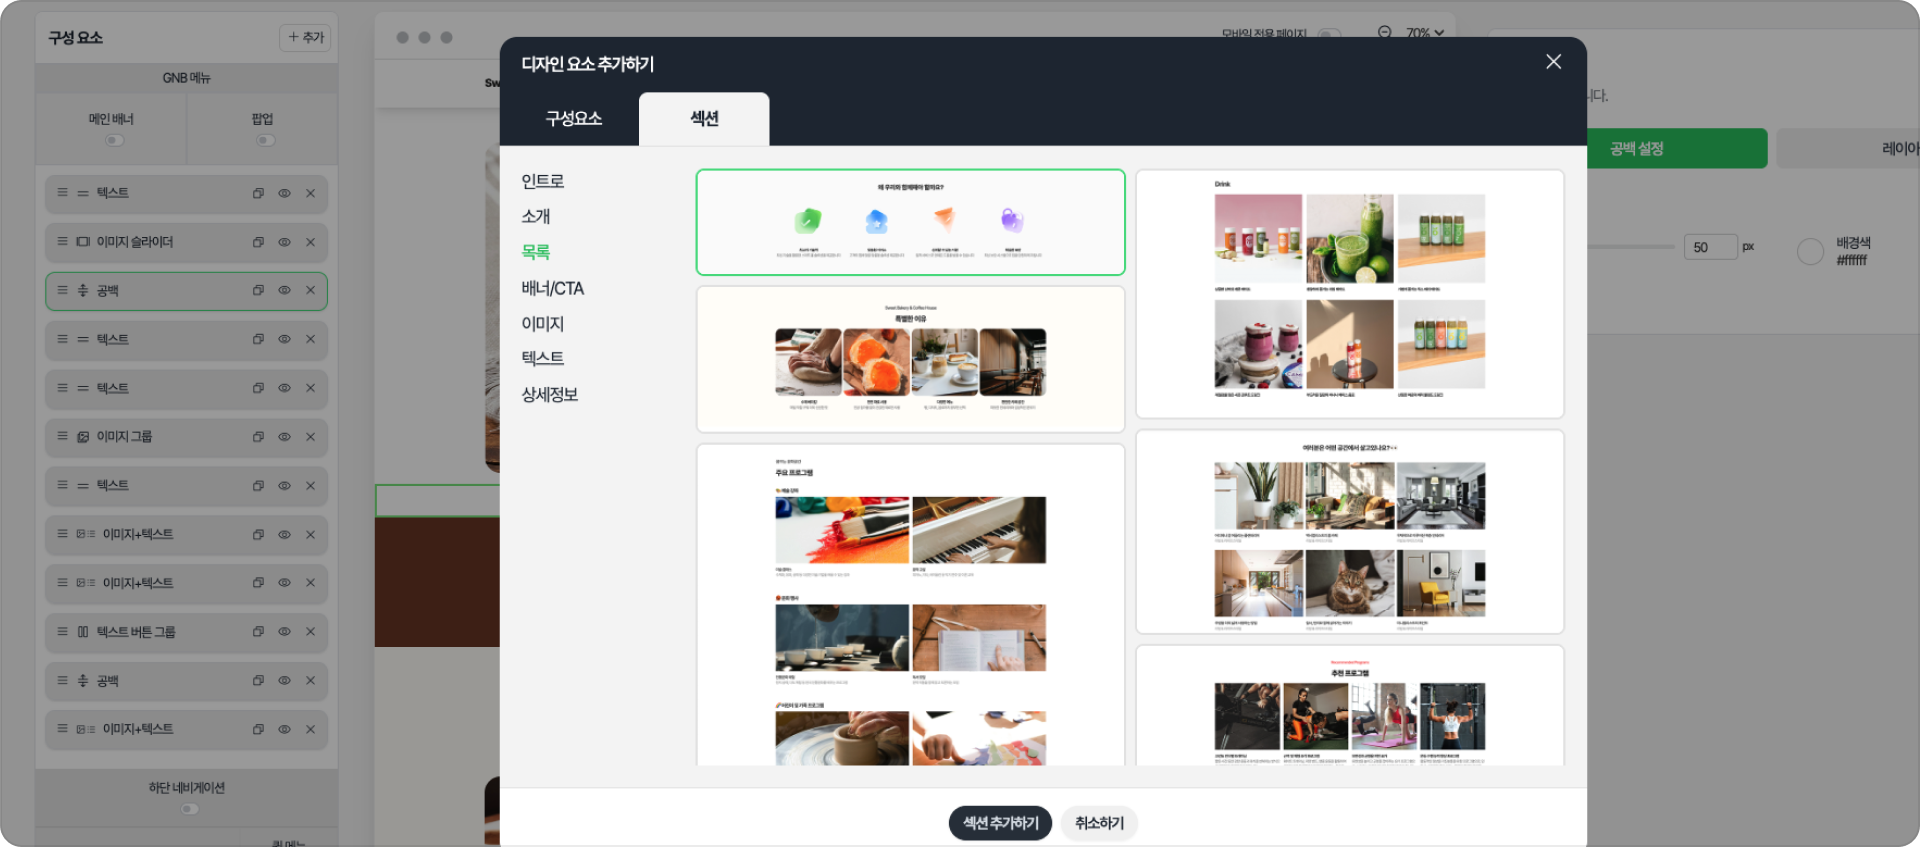Toggle visibility of the 이미지 그룹 component

click(x=285, y=437)
